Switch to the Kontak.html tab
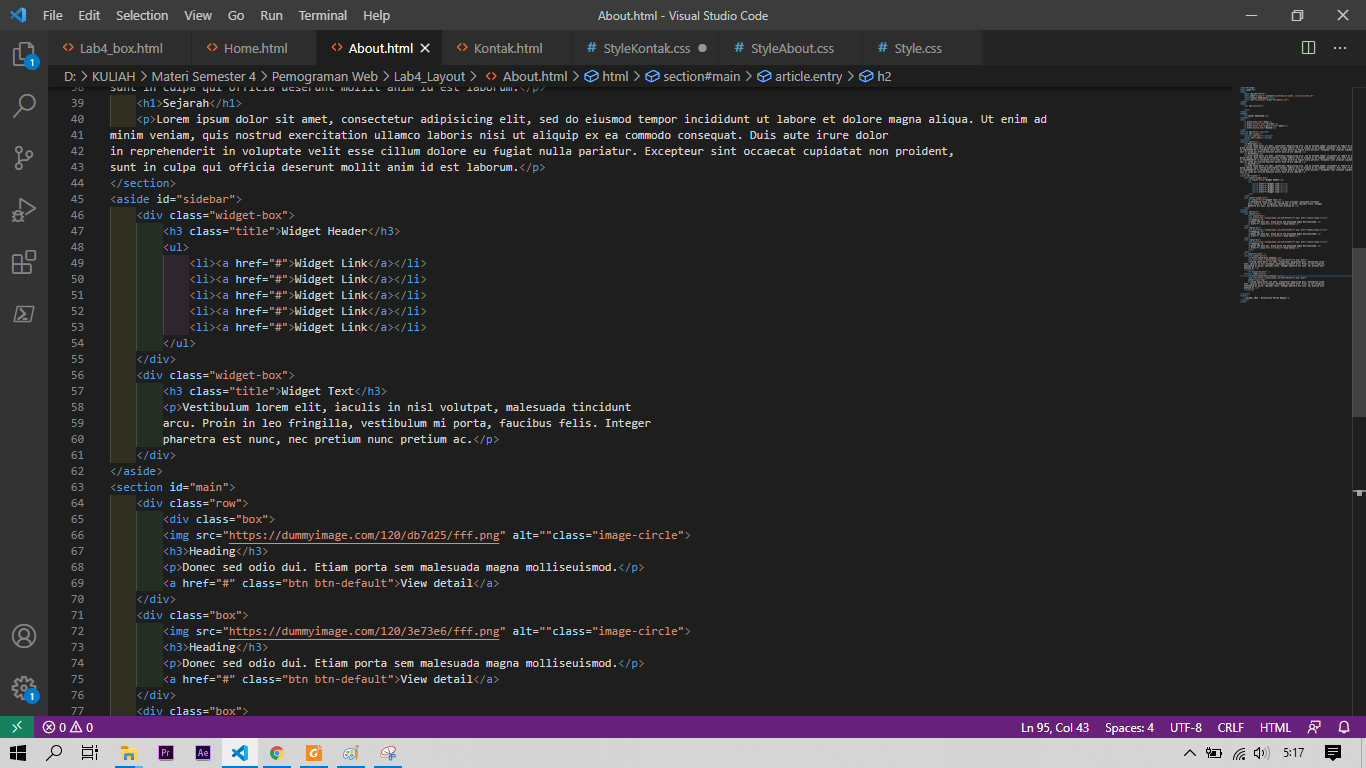Image resolution: width=1366 pixels, height=768 pixels. [x=507, y=47]
